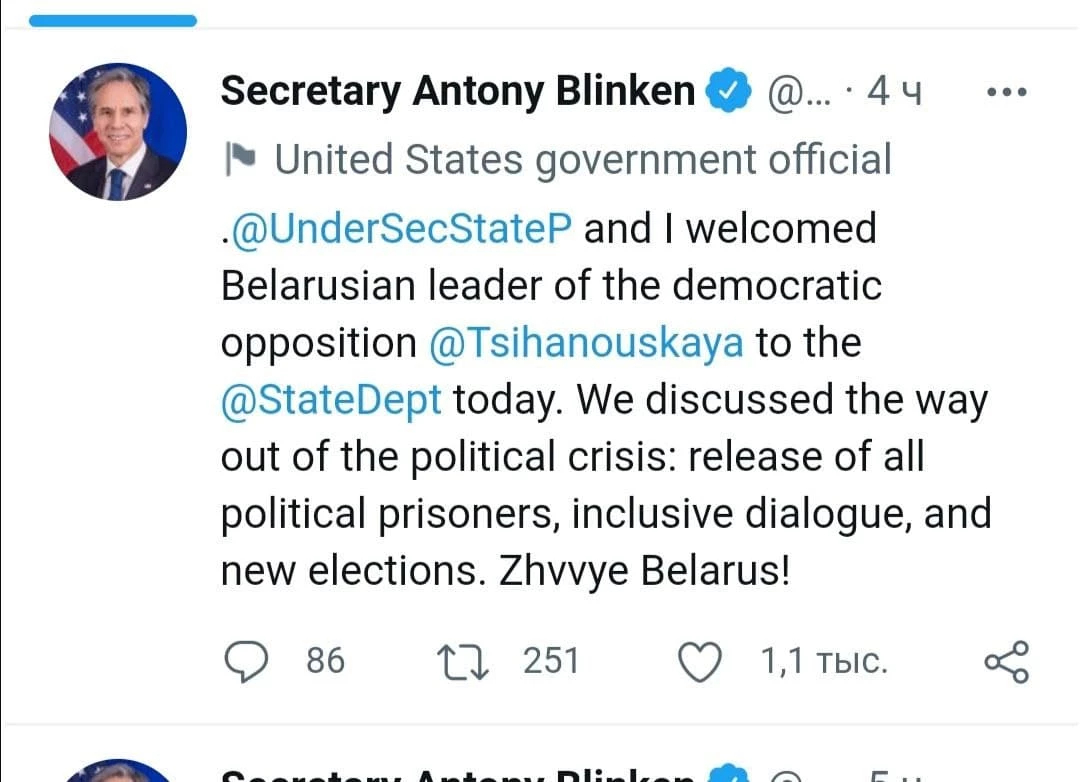Click the truncated @ handle next to name
The image size is (1080, 782).
point(799,92)
